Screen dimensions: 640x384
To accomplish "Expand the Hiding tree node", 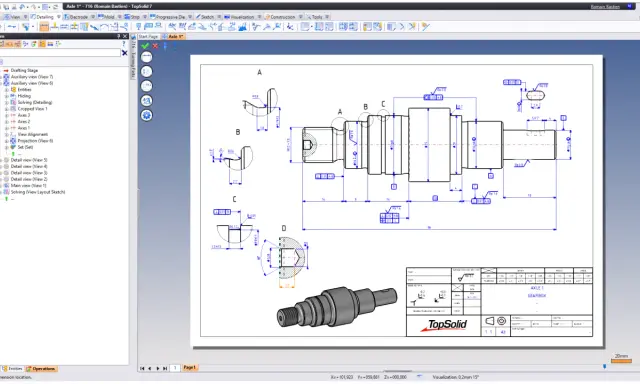I will tap(7, 96).
